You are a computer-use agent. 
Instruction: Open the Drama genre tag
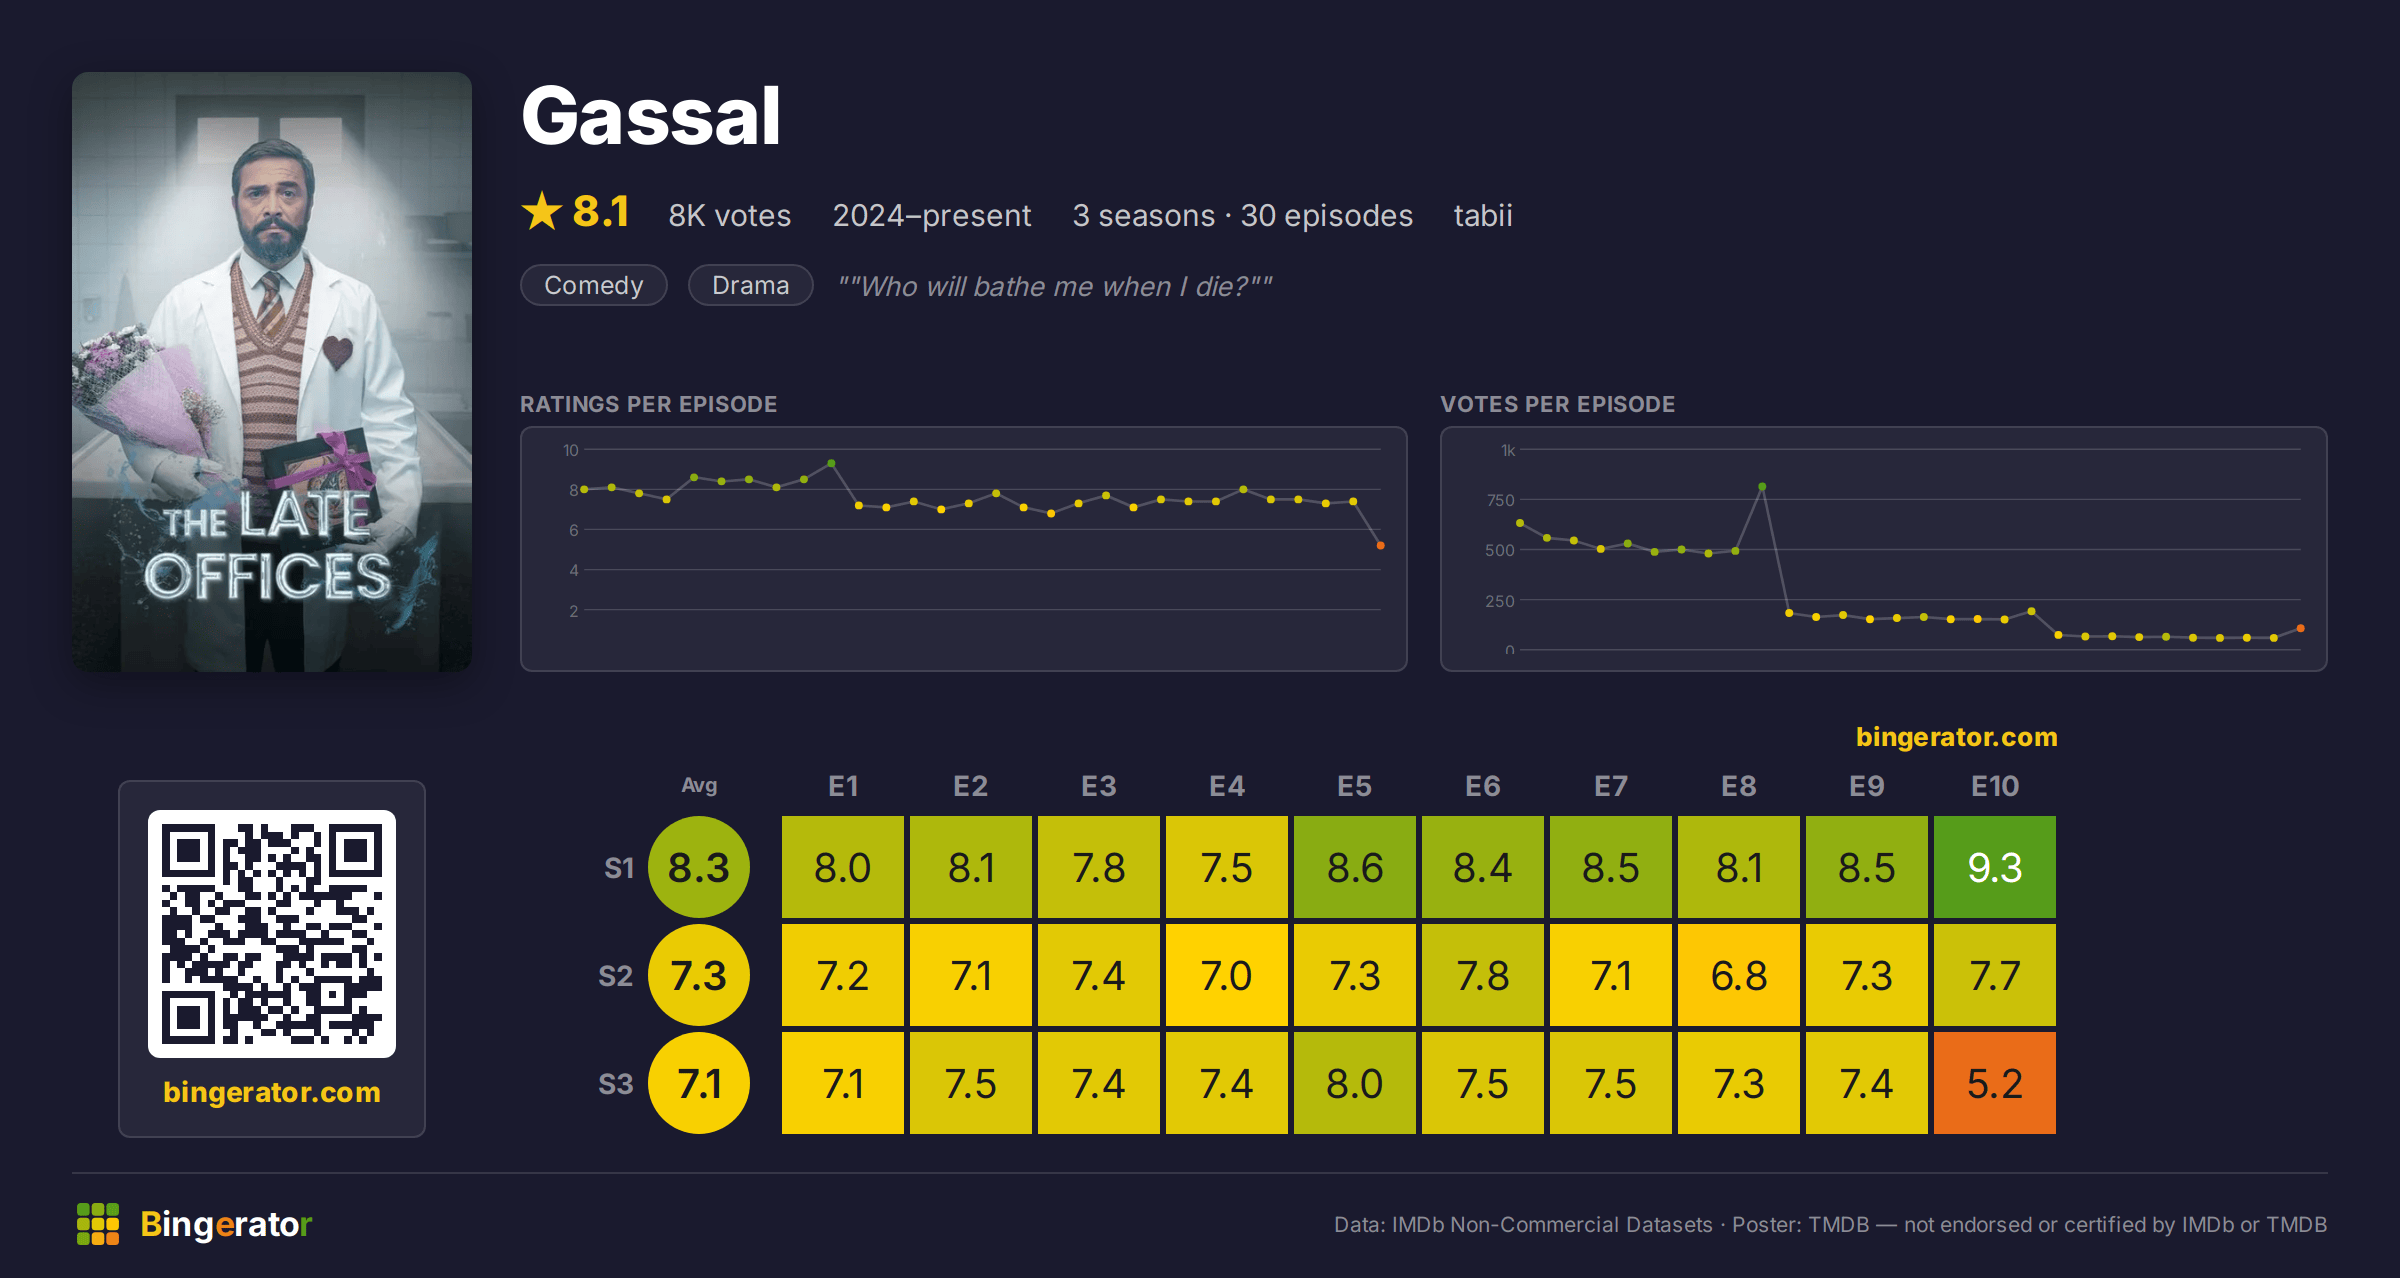(x=751, y=285)
